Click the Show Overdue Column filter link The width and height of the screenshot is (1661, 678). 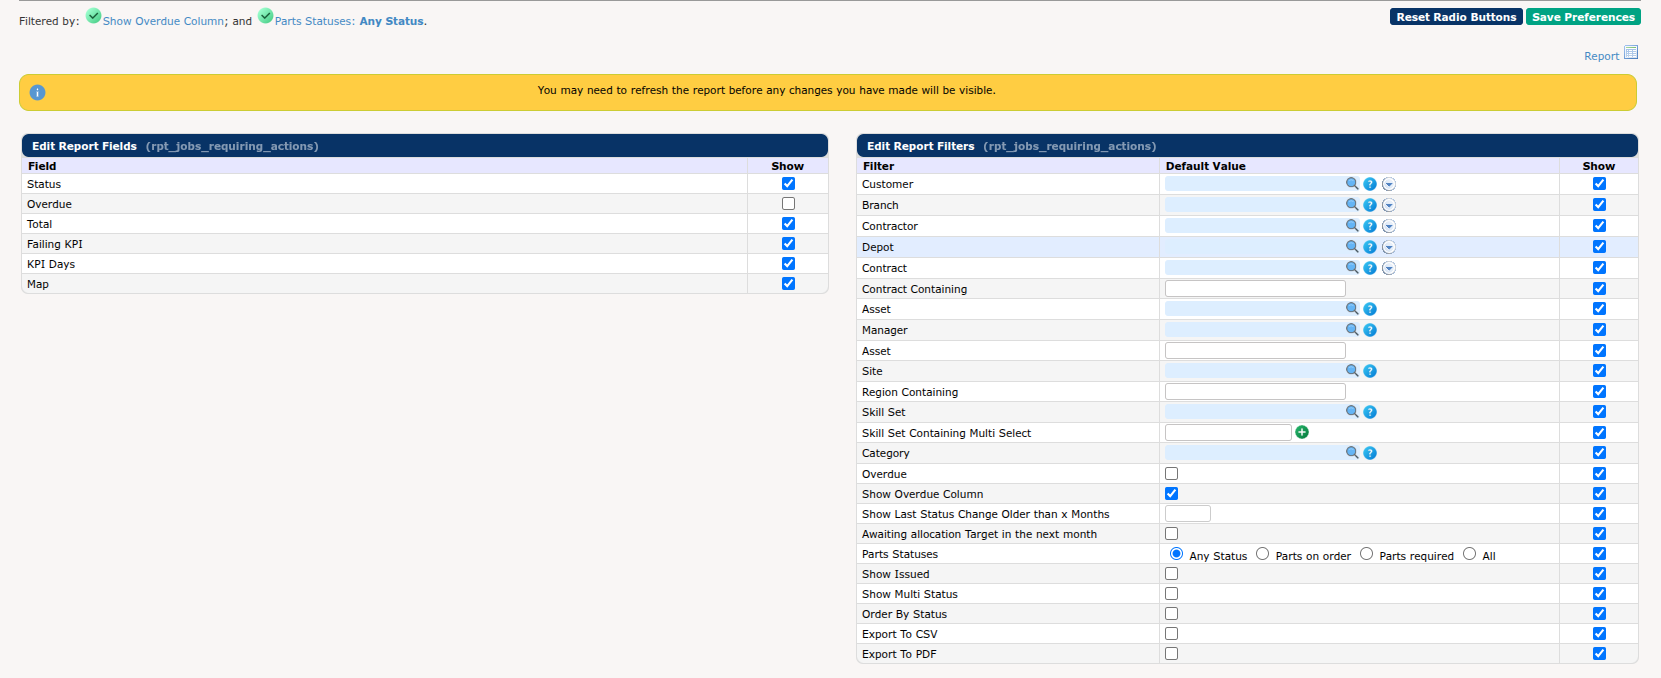(163, 21)
